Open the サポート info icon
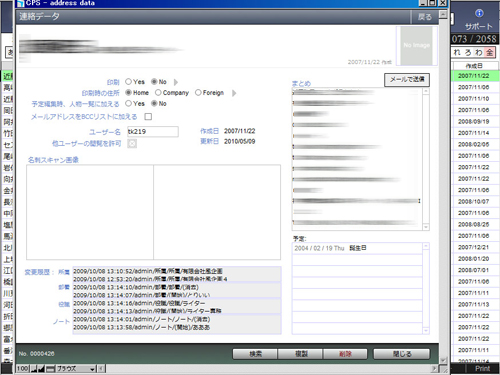The width and height of the screenshot is (500, 375). click(479, 13)
